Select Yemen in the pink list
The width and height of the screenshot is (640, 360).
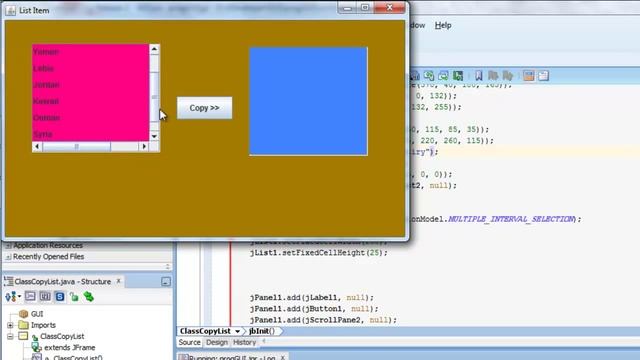(x=90, y=52)
